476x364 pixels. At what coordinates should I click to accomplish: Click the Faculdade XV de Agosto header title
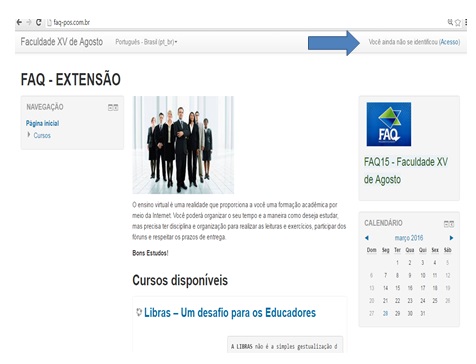point(62,42)
